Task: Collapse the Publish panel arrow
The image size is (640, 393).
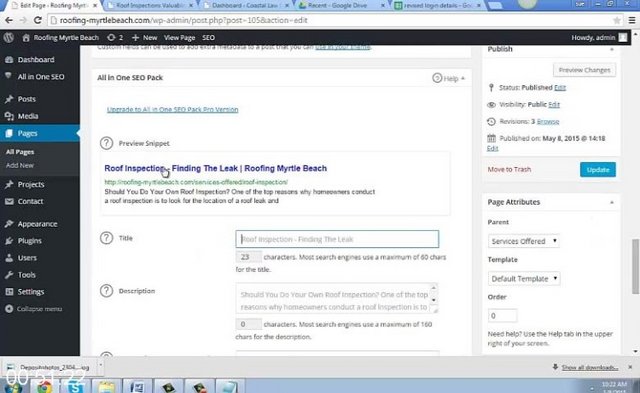Action: pyautogui.click(x=611, y=50)
